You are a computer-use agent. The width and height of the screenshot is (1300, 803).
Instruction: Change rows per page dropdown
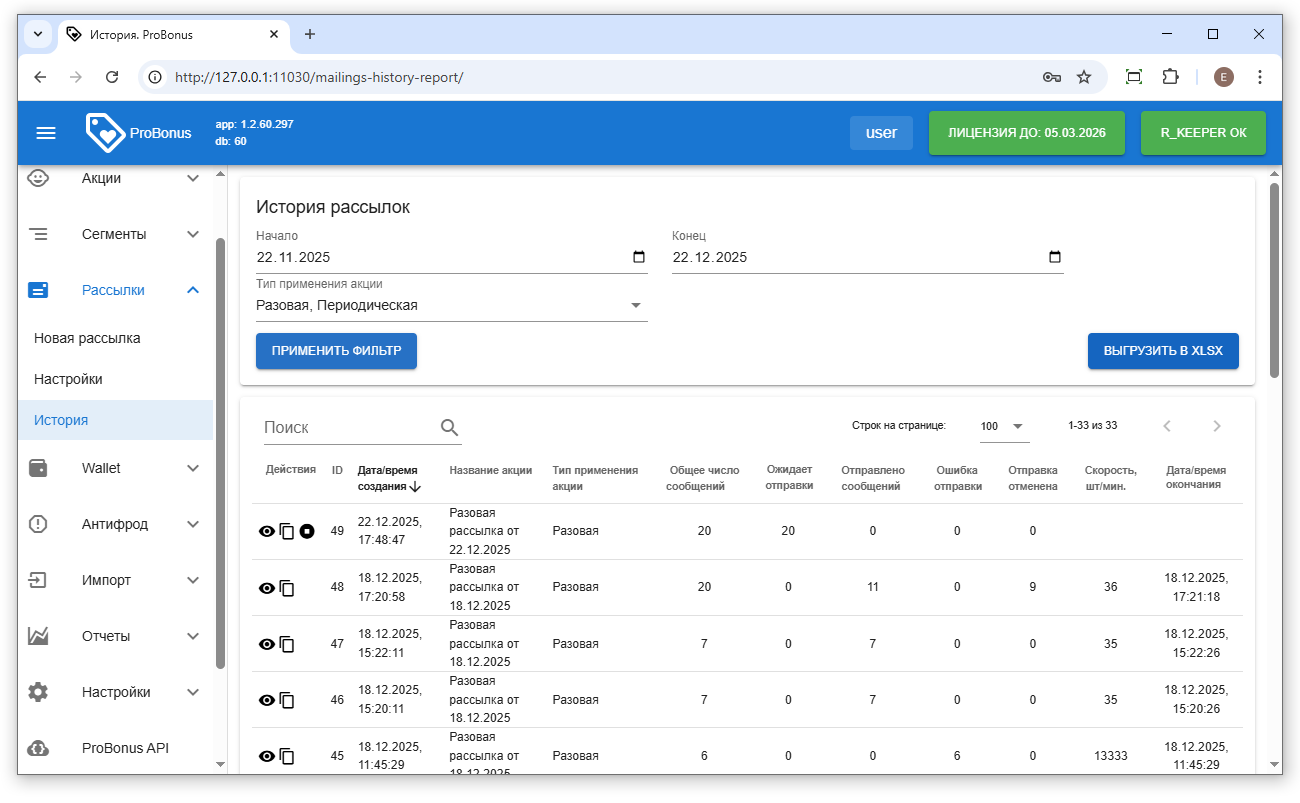point(1003,426)
